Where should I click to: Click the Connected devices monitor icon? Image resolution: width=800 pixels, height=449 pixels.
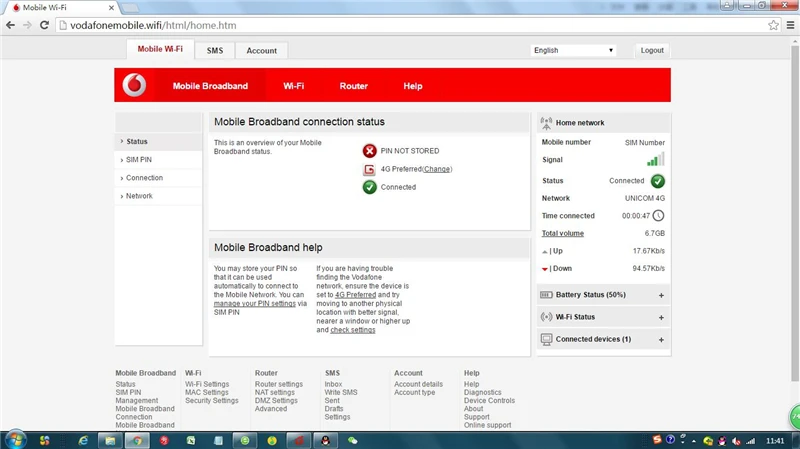click(546, 339)
